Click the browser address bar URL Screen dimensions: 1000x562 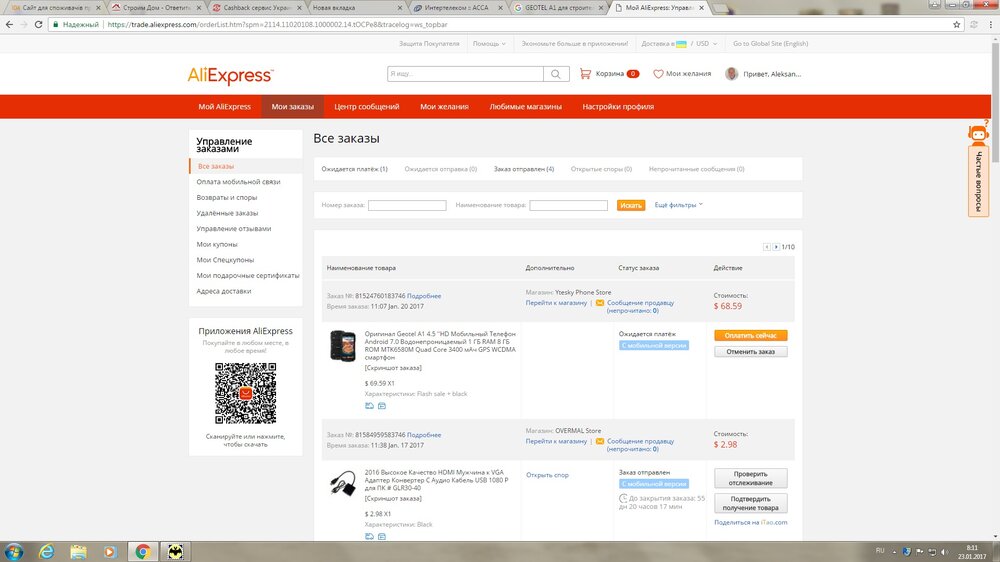[277, 24]
